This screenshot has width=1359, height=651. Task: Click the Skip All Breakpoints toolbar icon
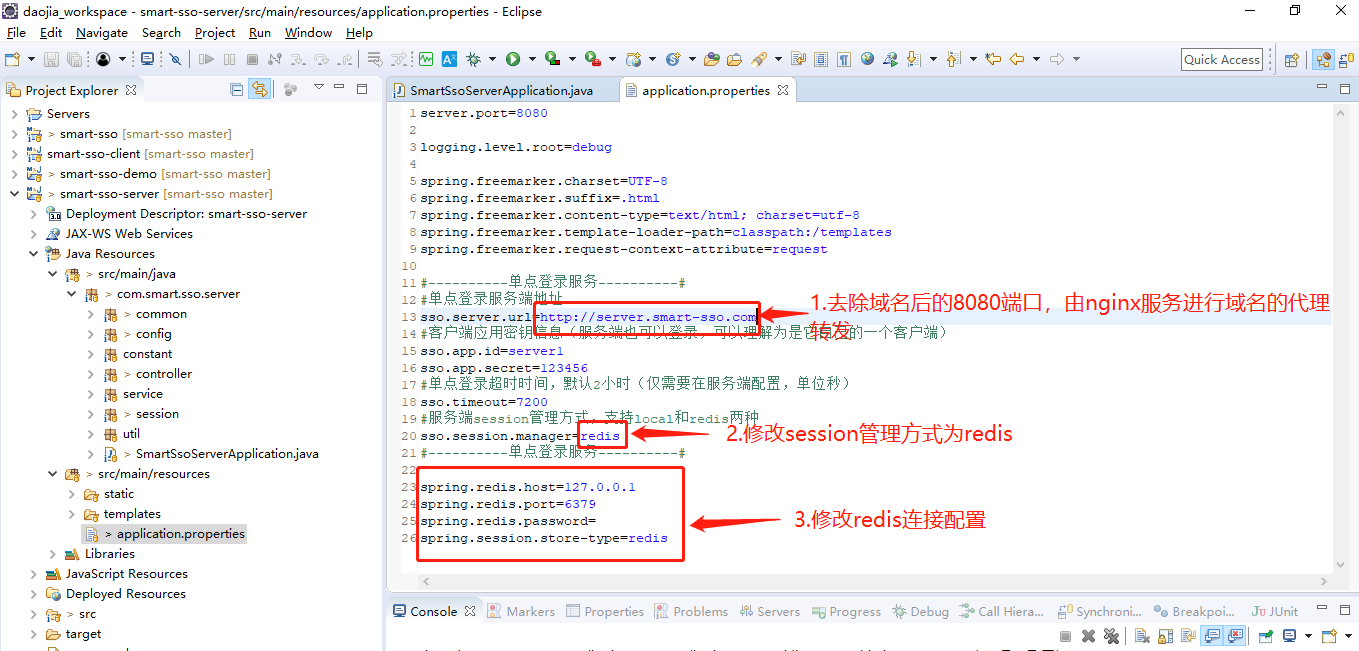[175, 58]
